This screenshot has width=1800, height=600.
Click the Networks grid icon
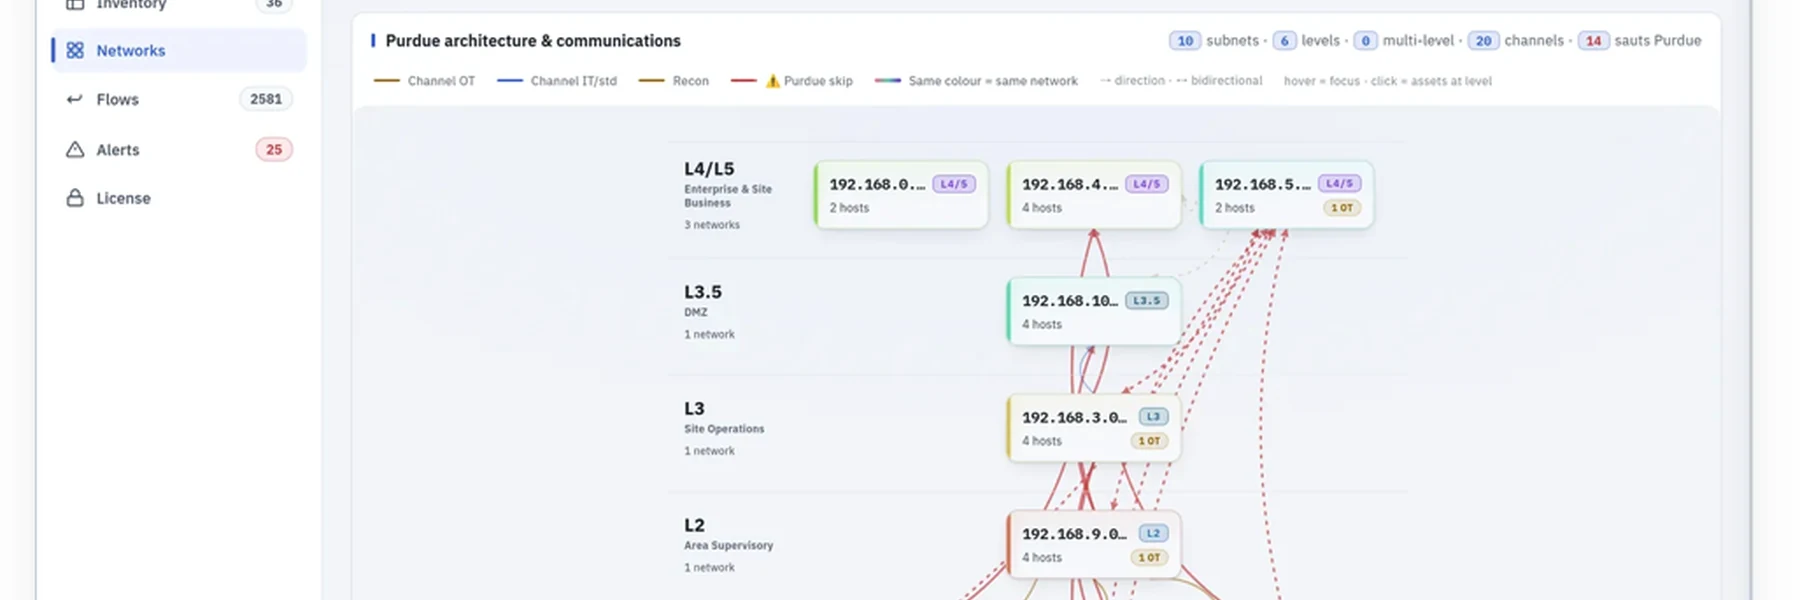coord(75,50)
